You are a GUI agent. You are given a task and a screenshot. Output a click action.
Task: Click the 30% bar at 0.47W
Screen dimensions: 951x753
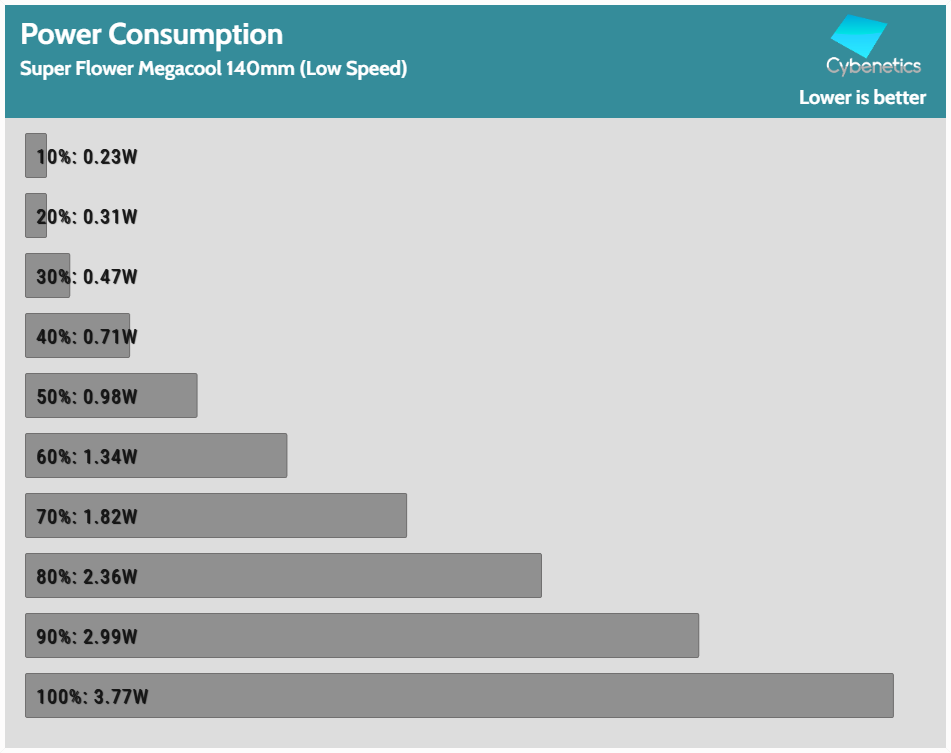click(47, 276)
